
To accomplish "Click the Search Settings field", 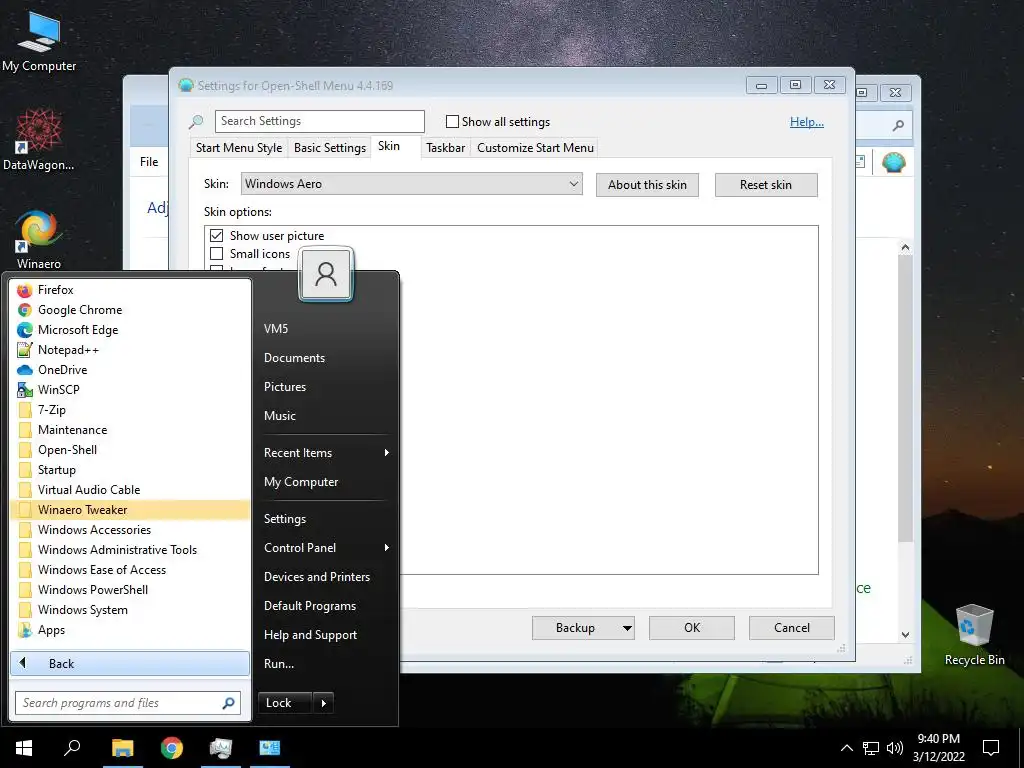I will [319, 121].
